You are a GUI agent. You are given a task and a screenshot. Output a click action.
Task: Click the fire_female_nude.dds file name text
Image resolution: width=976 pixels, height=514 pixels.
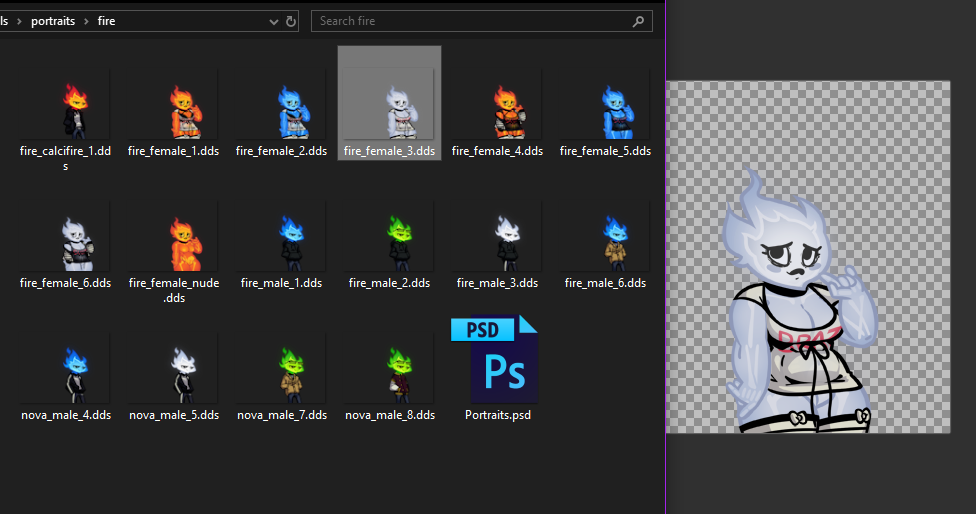(x=174, y=291)
